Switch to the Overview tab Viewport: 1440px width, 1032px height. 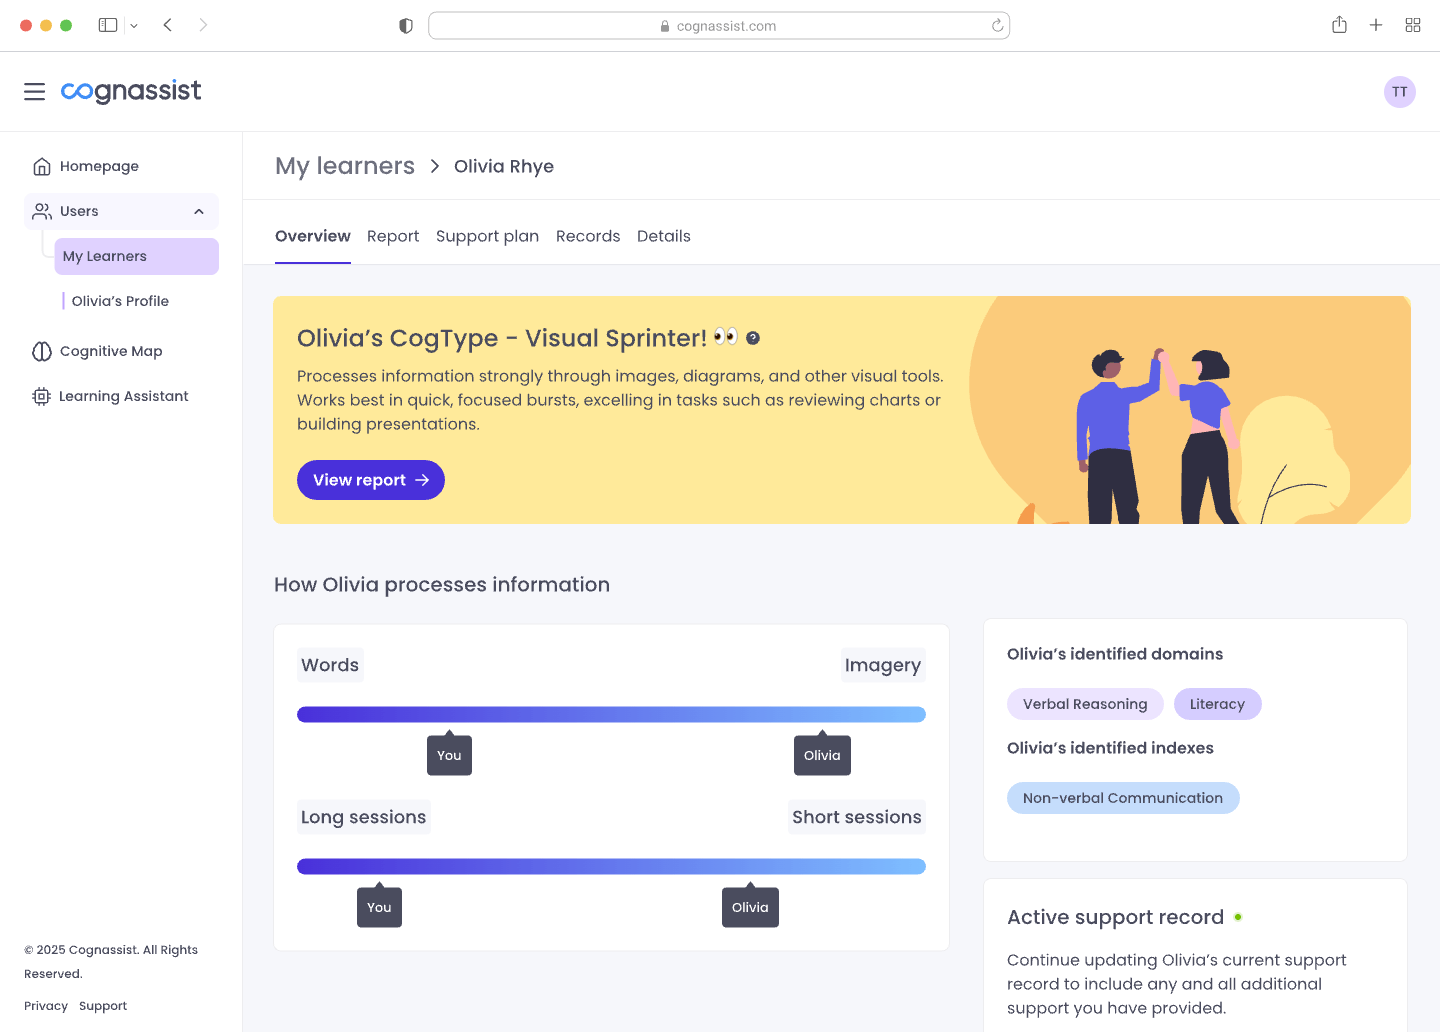313,236
